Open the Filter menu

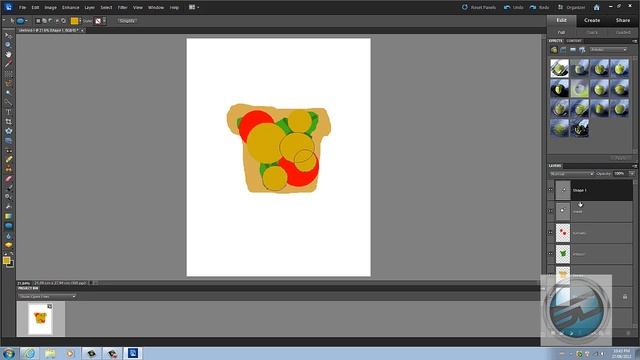pyautogui.click(x=122, y=7)
